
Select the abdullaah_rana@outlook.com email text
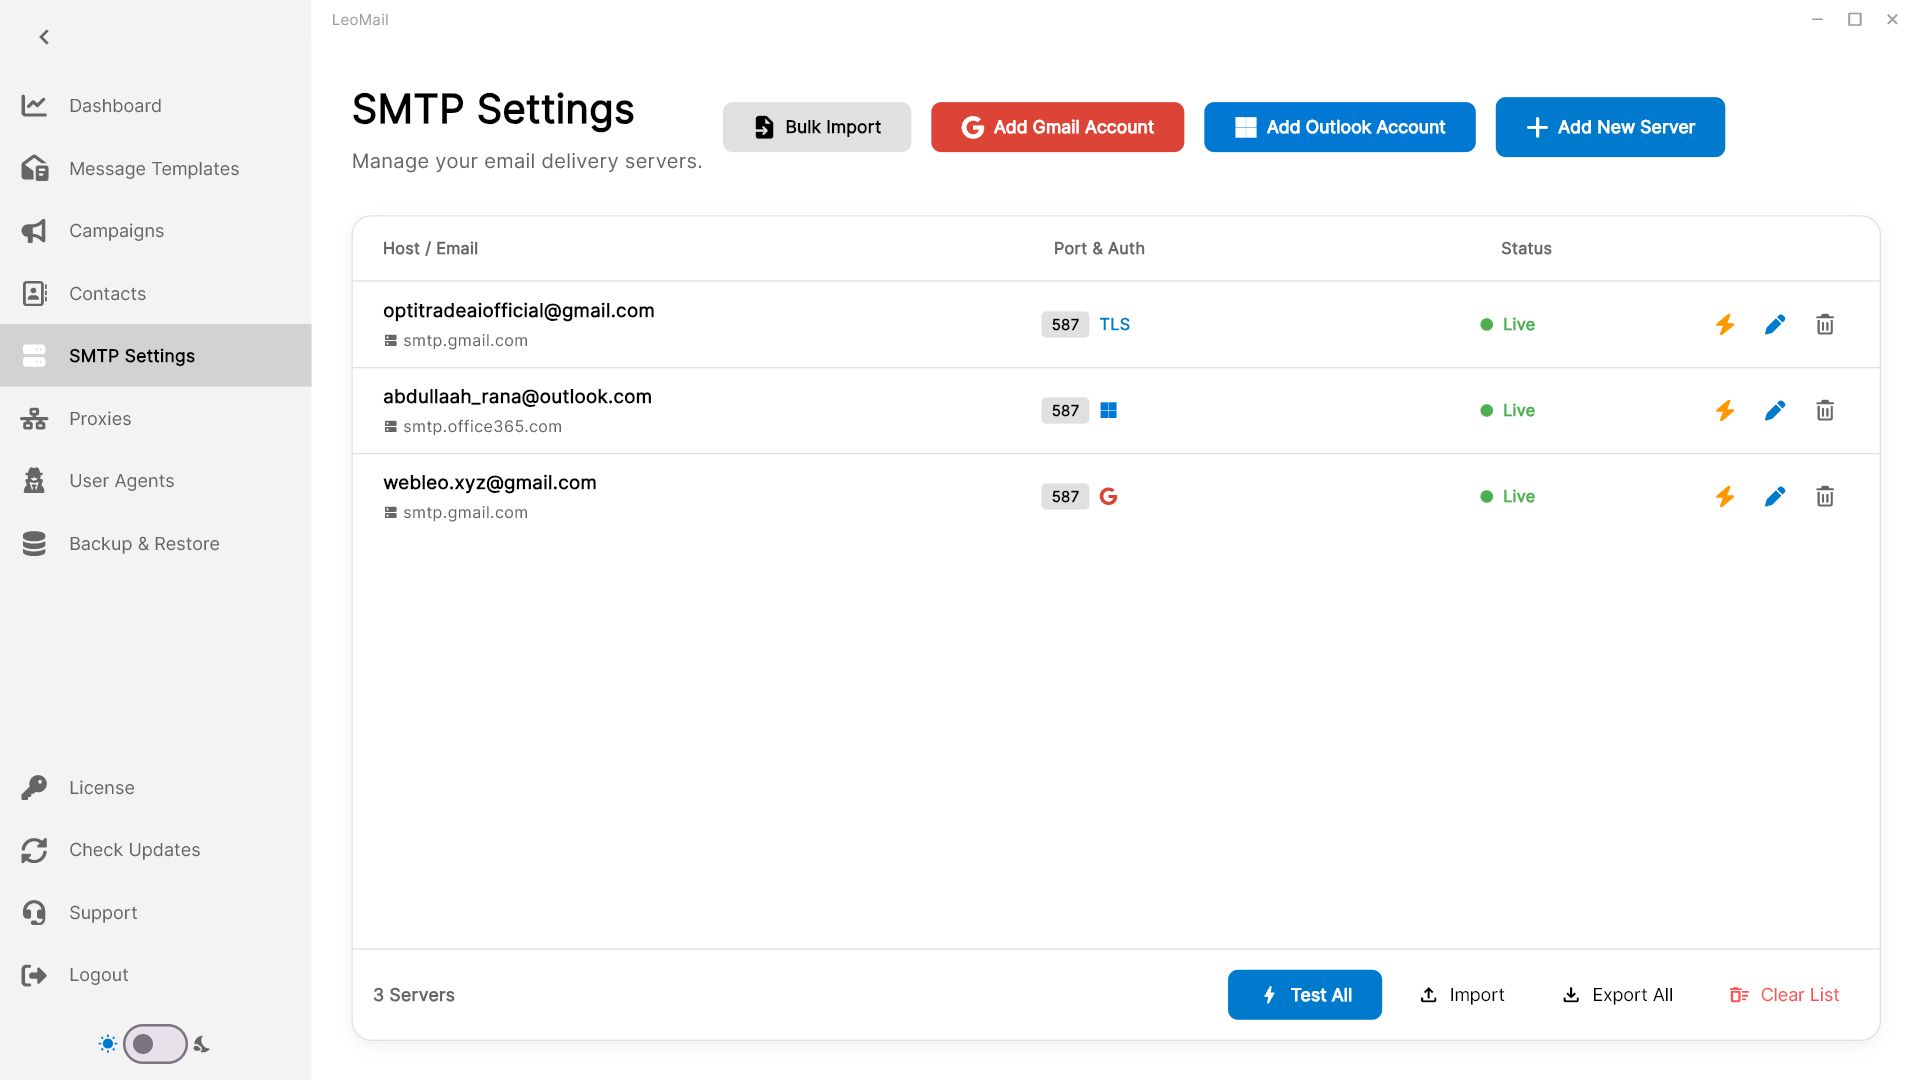[517, 396]
